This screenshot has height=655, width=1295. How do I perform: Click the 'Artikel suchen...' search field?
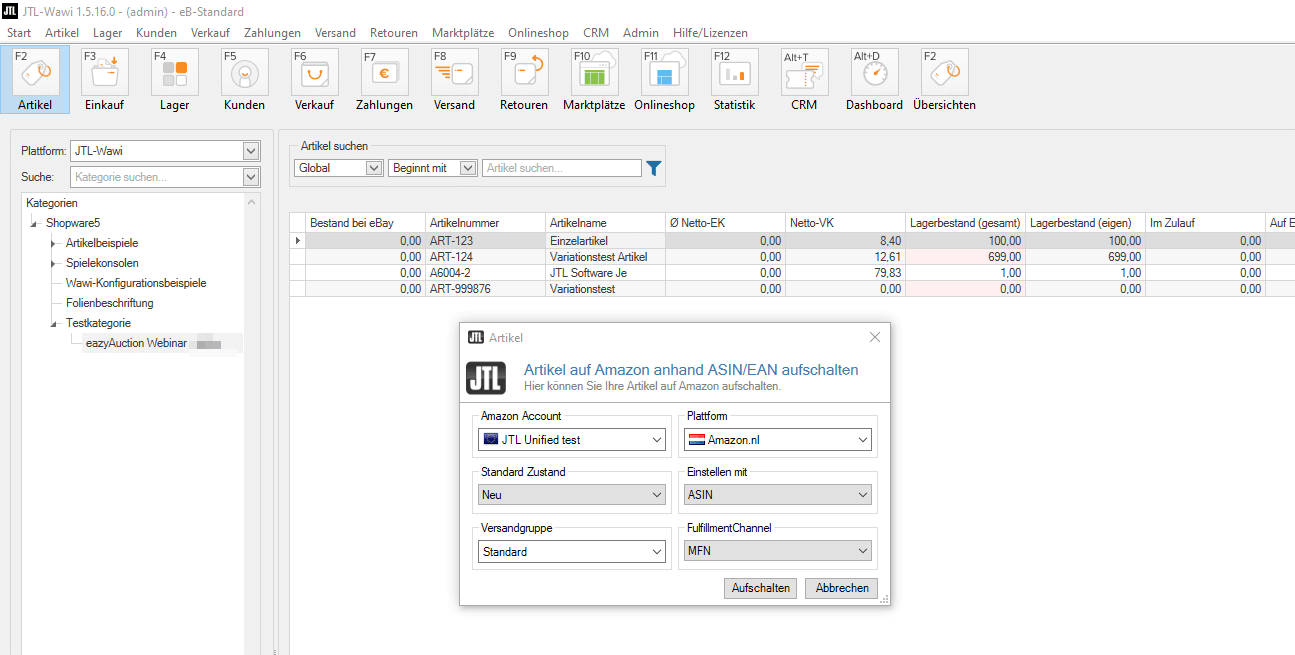pos(562,168)
